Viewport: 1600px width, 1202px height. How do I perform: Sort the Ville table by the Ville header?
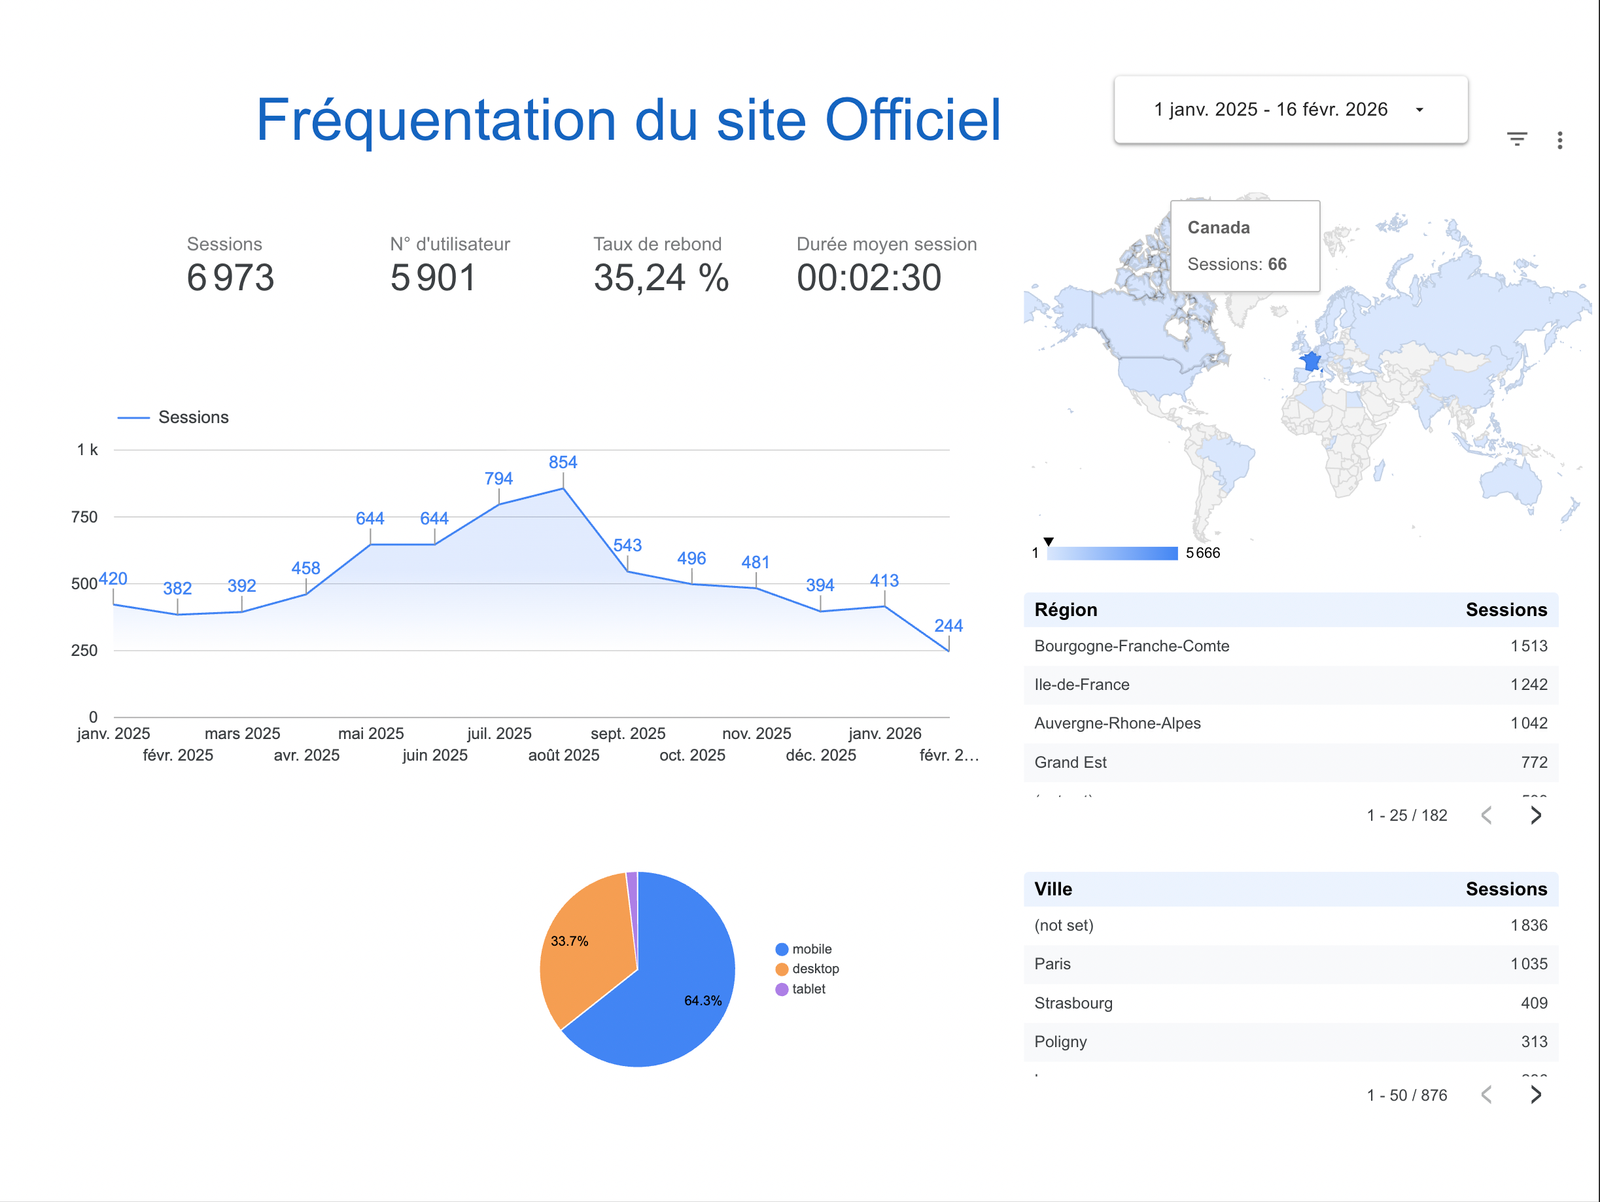click(1053, 889)
